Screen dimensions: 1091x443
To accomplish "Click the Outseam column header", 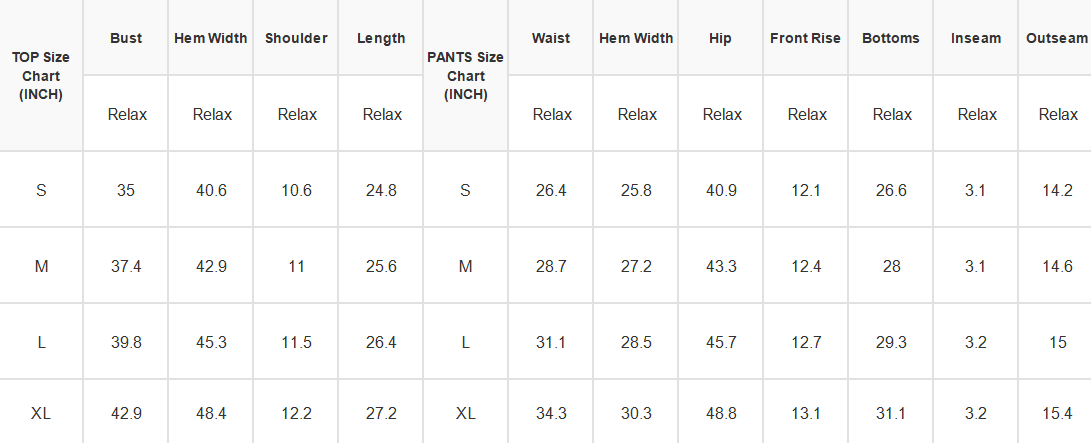I will tap(1056, 38).
